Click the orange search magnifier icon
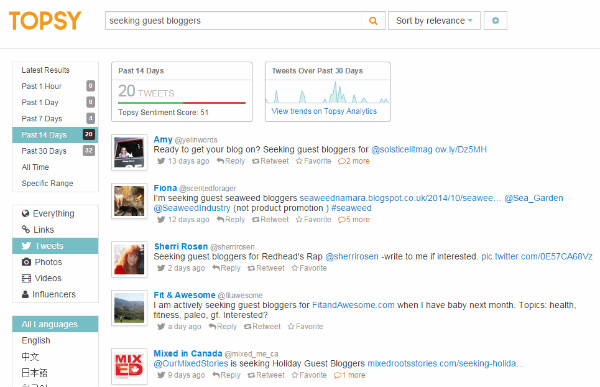Image resolution: width=600 pixels, height=387 pixels. point(373,21)
